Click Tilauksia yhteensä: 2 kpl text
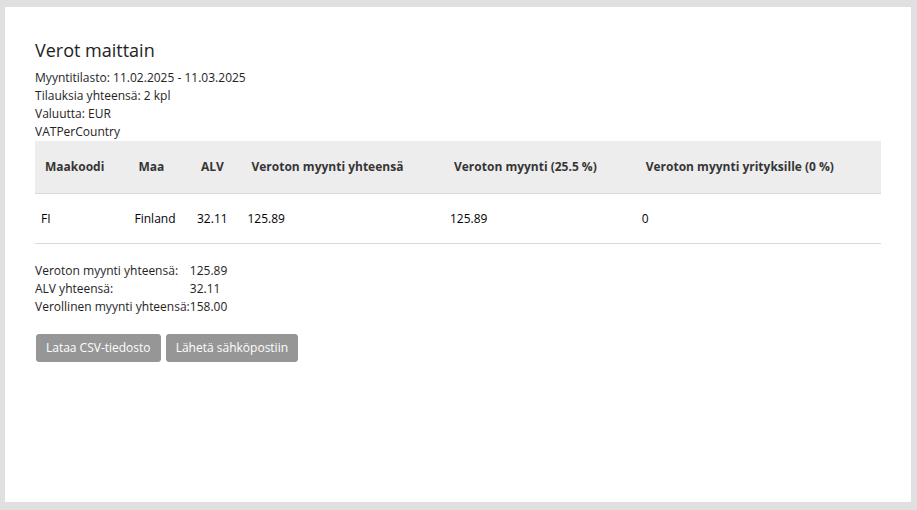 tap(103, 96)
